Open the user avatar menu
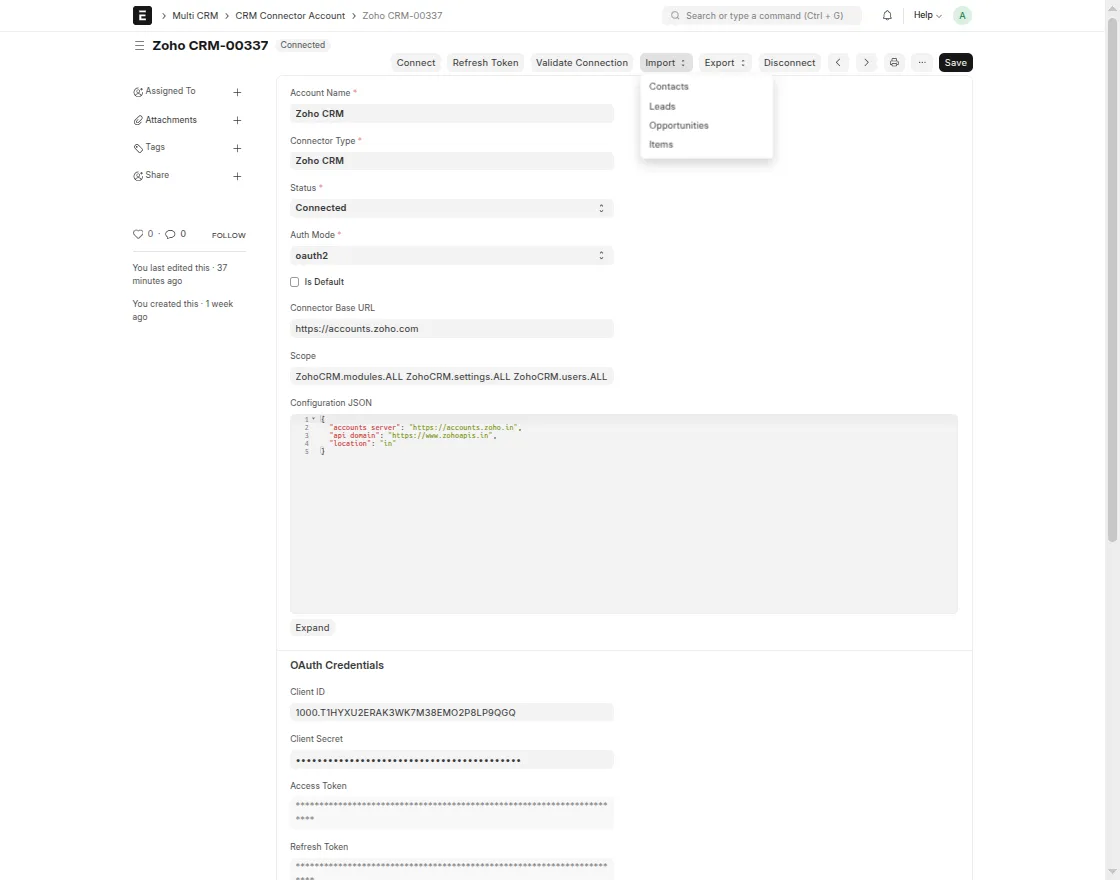1120x880 pixels. 962,15
